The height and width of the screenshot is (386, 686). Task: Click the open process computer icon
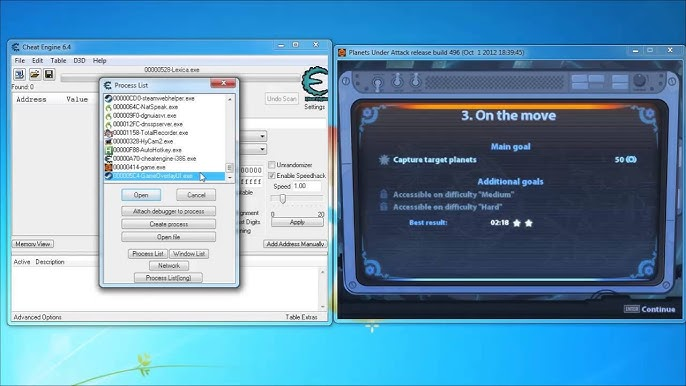click(20, 74)
